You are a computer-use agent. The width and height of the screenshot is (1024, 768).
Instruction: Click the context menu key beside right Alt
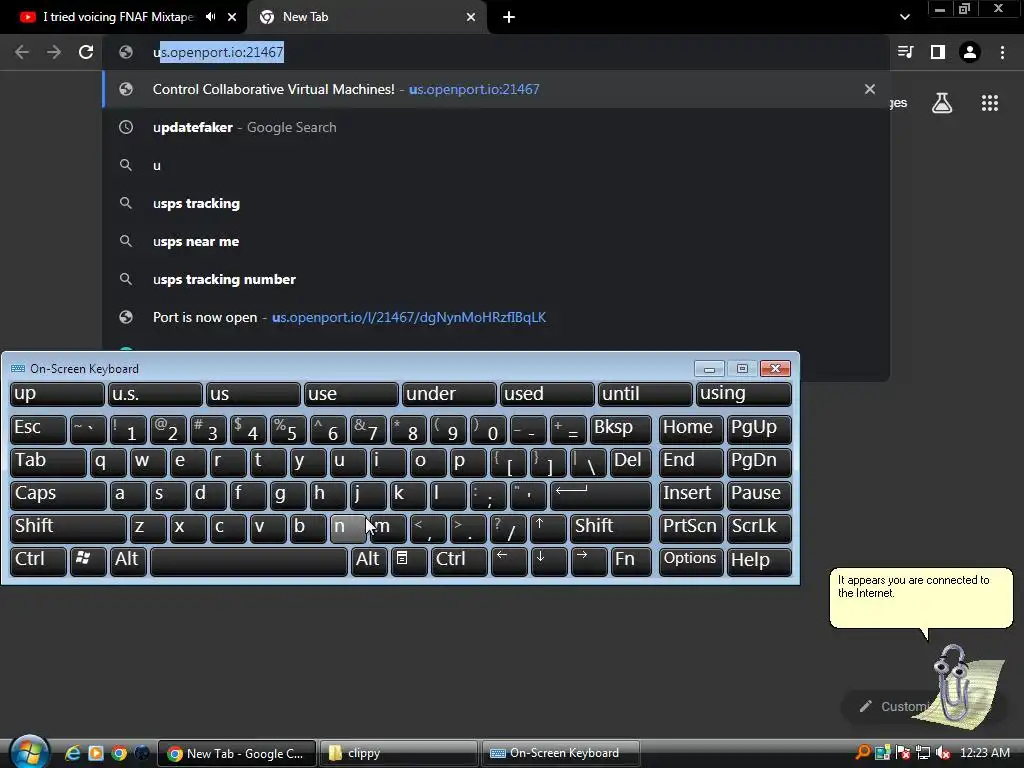tap(409, 561)
